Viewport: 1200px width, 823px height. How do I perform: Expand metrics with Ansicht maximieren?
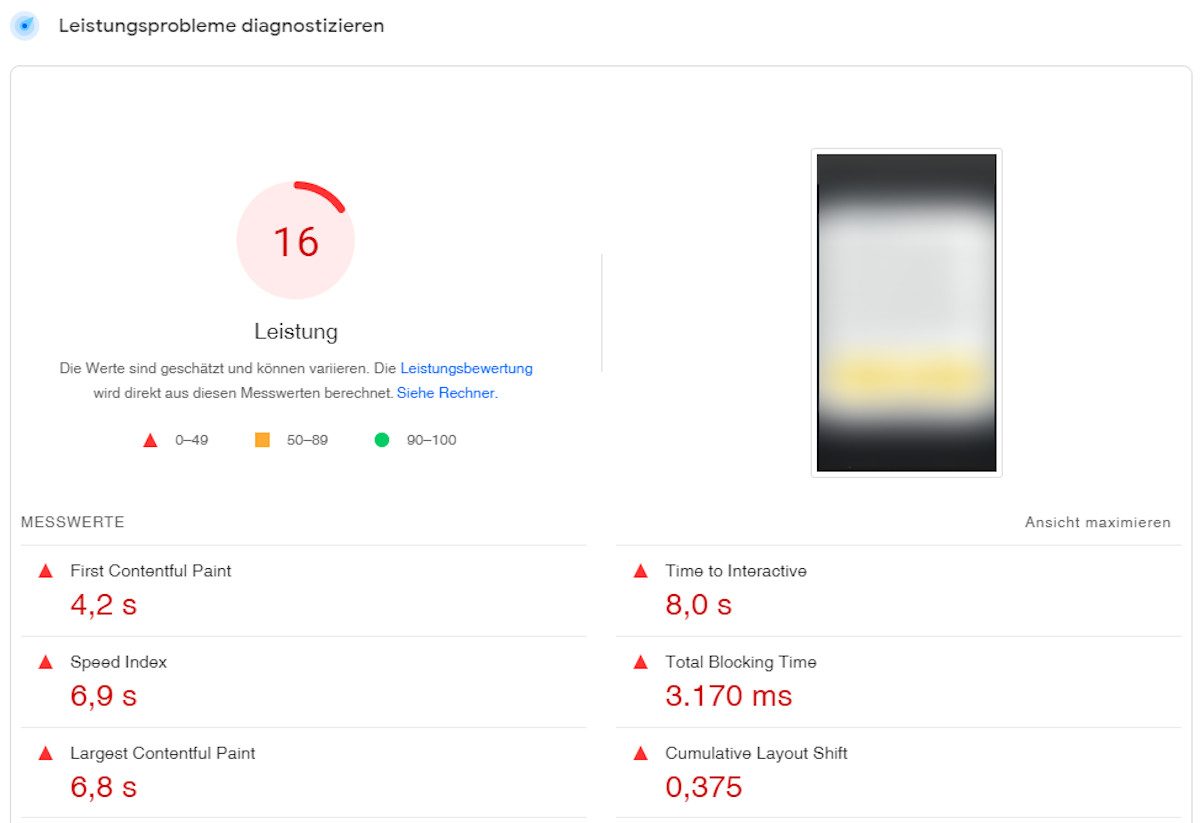click(x=1097, y=522)
